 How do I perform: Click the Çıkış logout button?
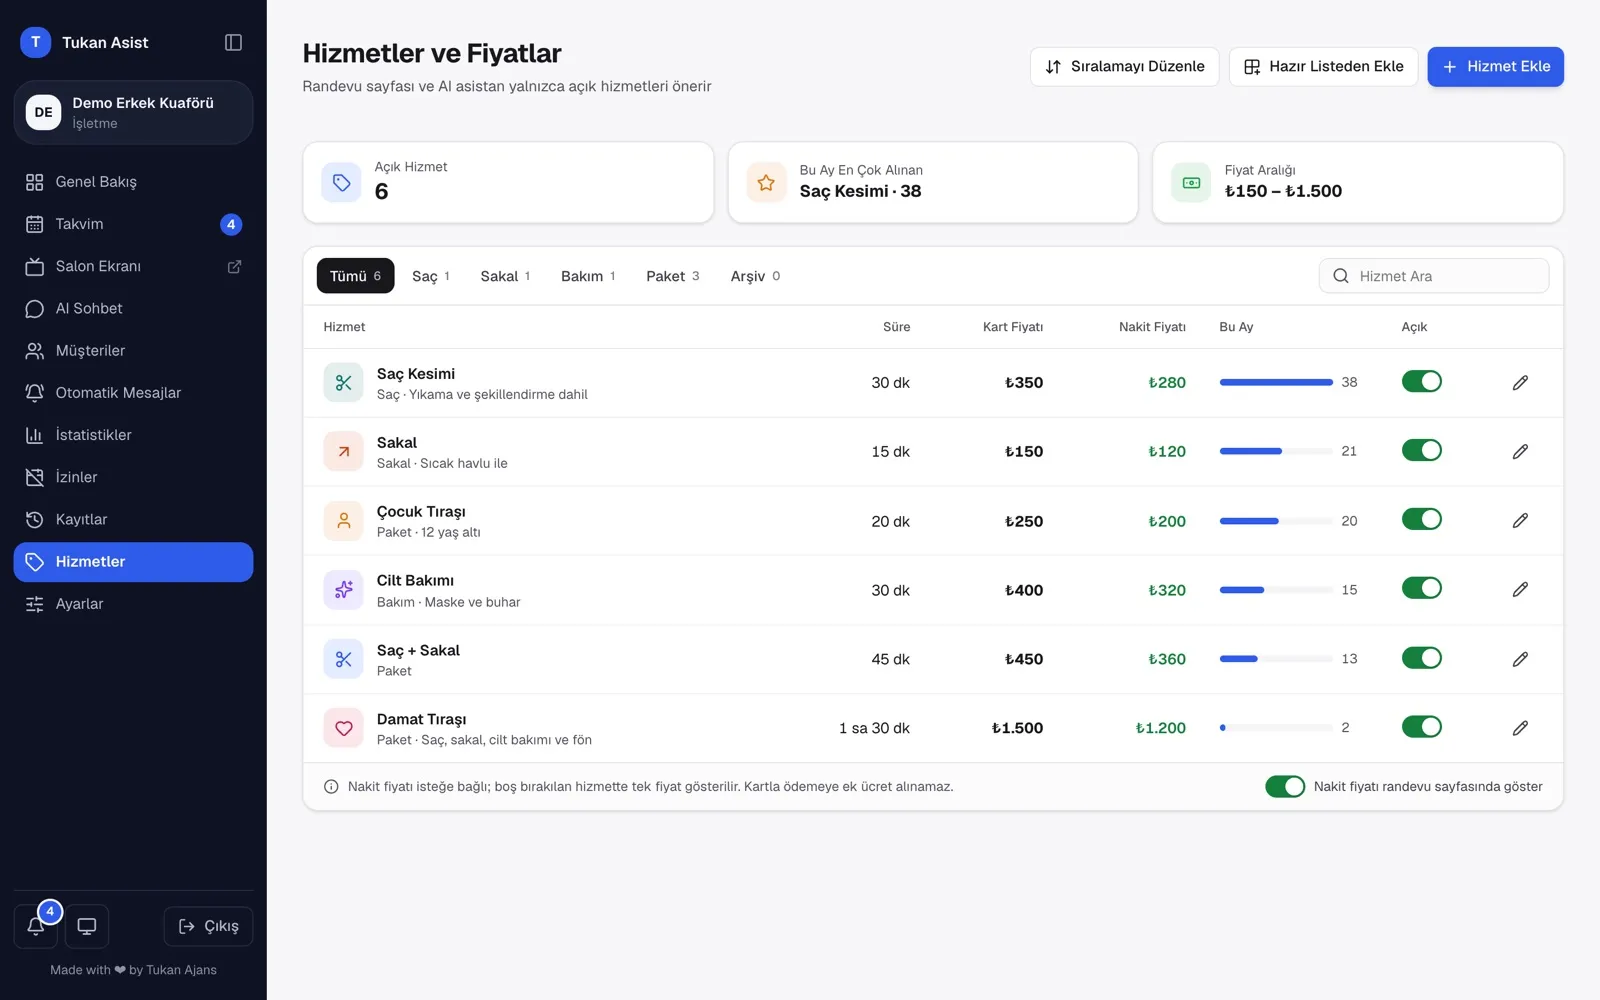click(x=208, y=926)
